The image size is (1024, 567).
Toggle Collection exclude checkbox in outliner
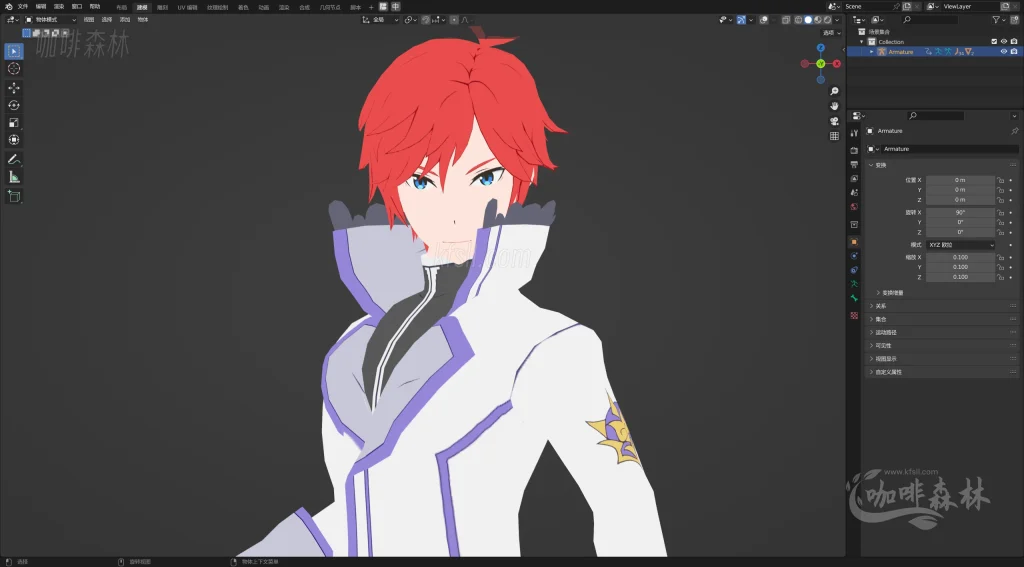tap(995, 41)
